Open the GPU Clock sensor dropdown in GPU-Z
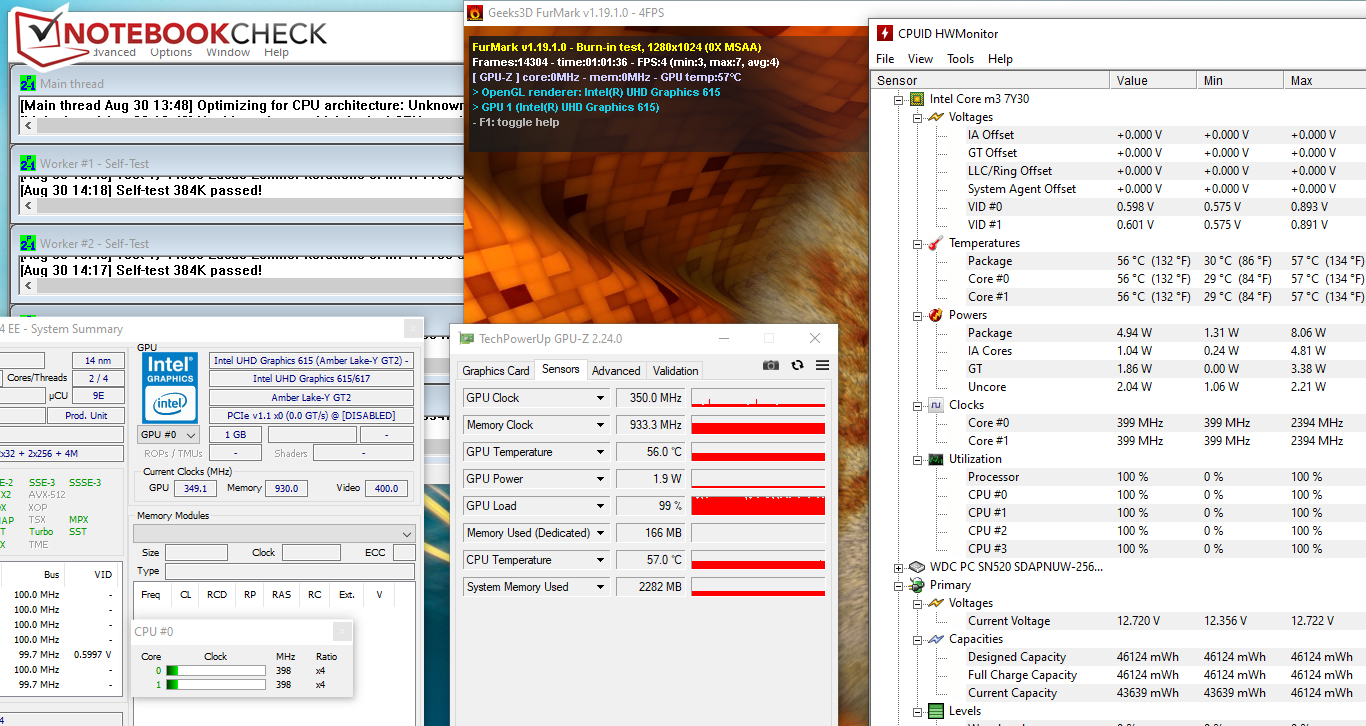 pyautogui.click(x=601, y=398)
